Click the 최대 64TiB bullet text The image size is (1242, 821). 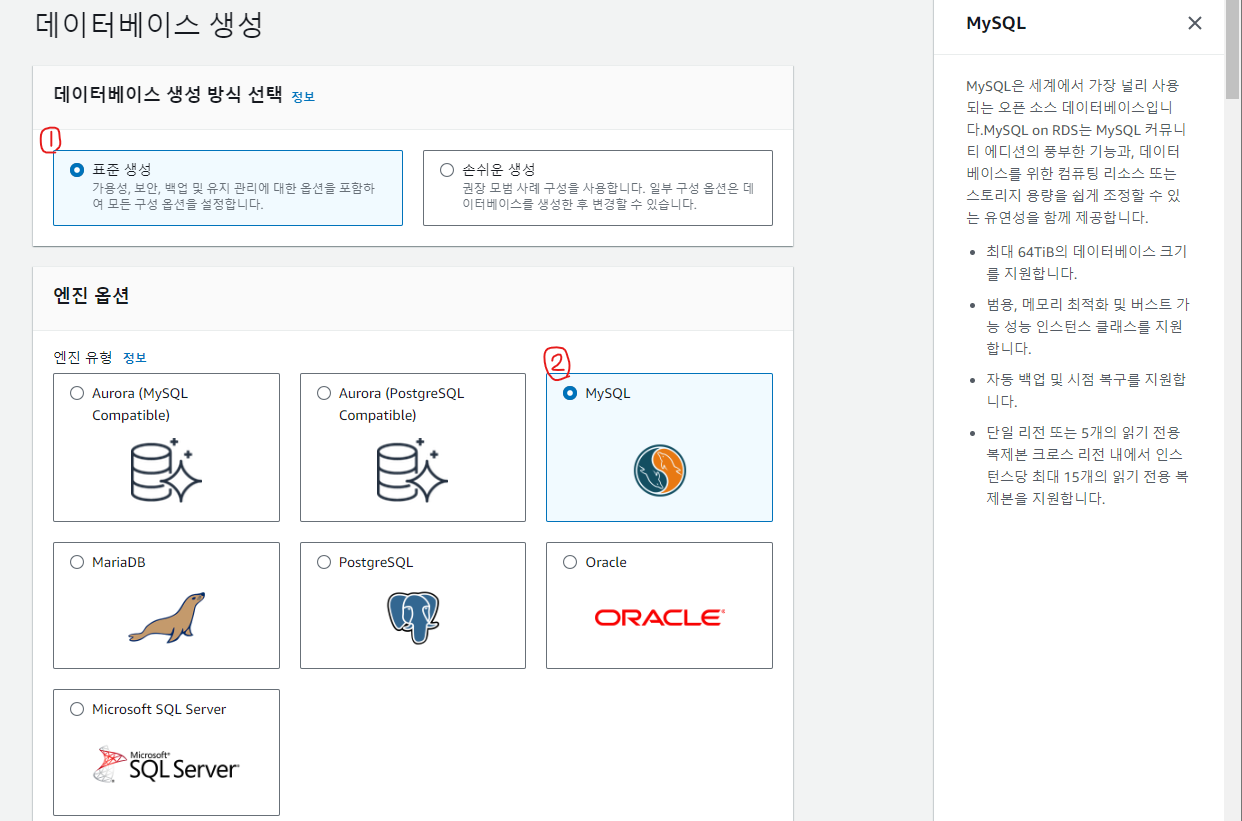point(1087,262)
